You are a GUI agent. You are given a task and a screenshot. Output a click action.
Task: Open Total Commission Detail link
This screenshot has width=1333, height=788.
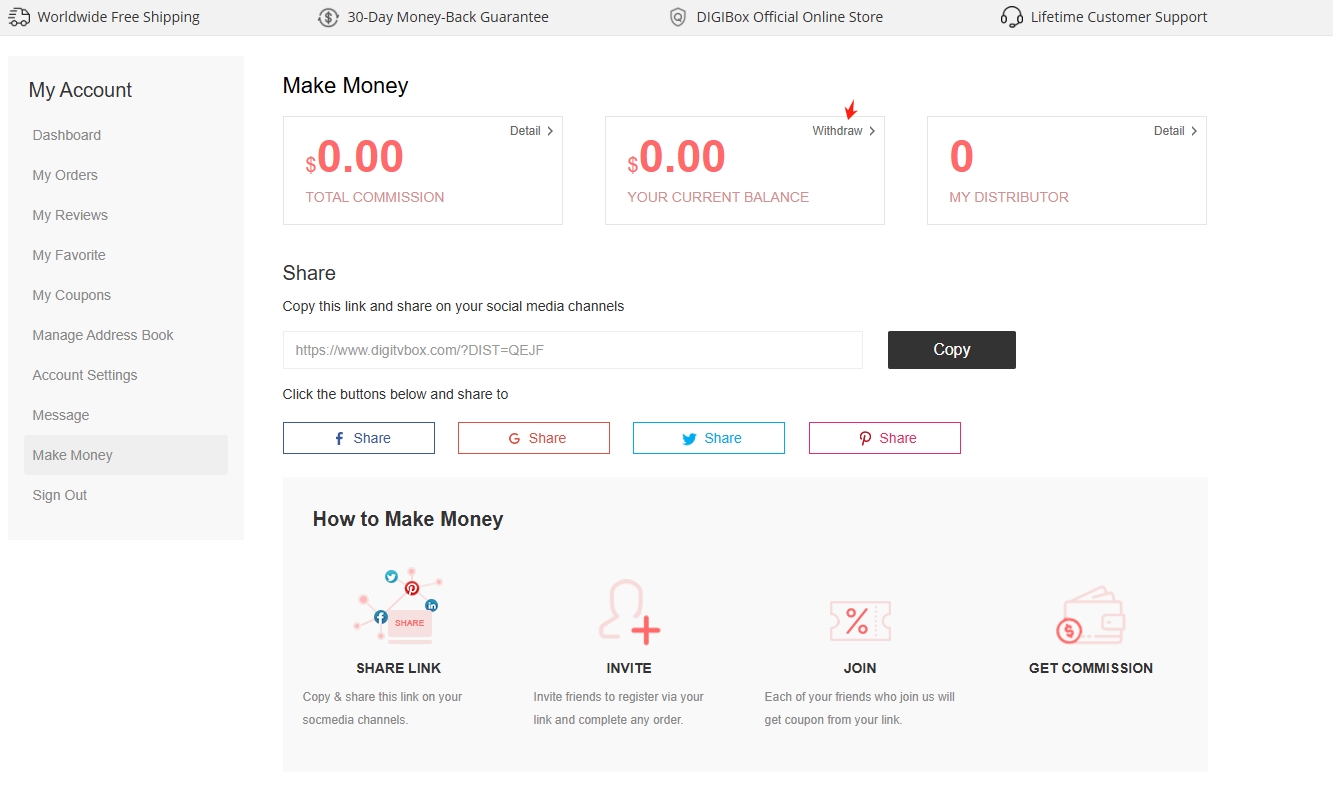(x=531, y=131)
